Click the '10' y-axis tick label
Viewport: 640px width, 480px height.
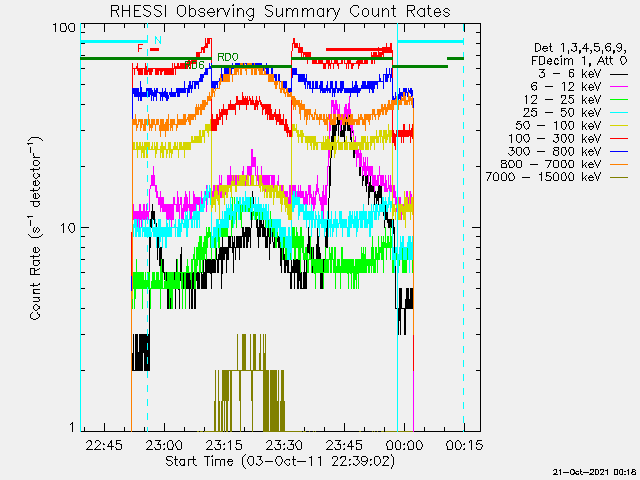(68, 228)
